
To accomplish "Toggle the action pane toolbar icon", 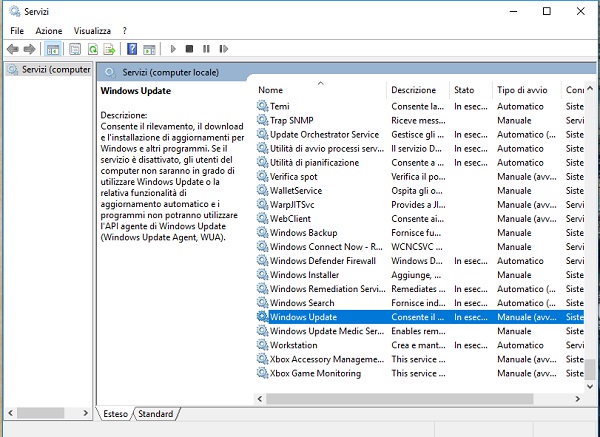I will pyautogui.click(x=149, y=49).
